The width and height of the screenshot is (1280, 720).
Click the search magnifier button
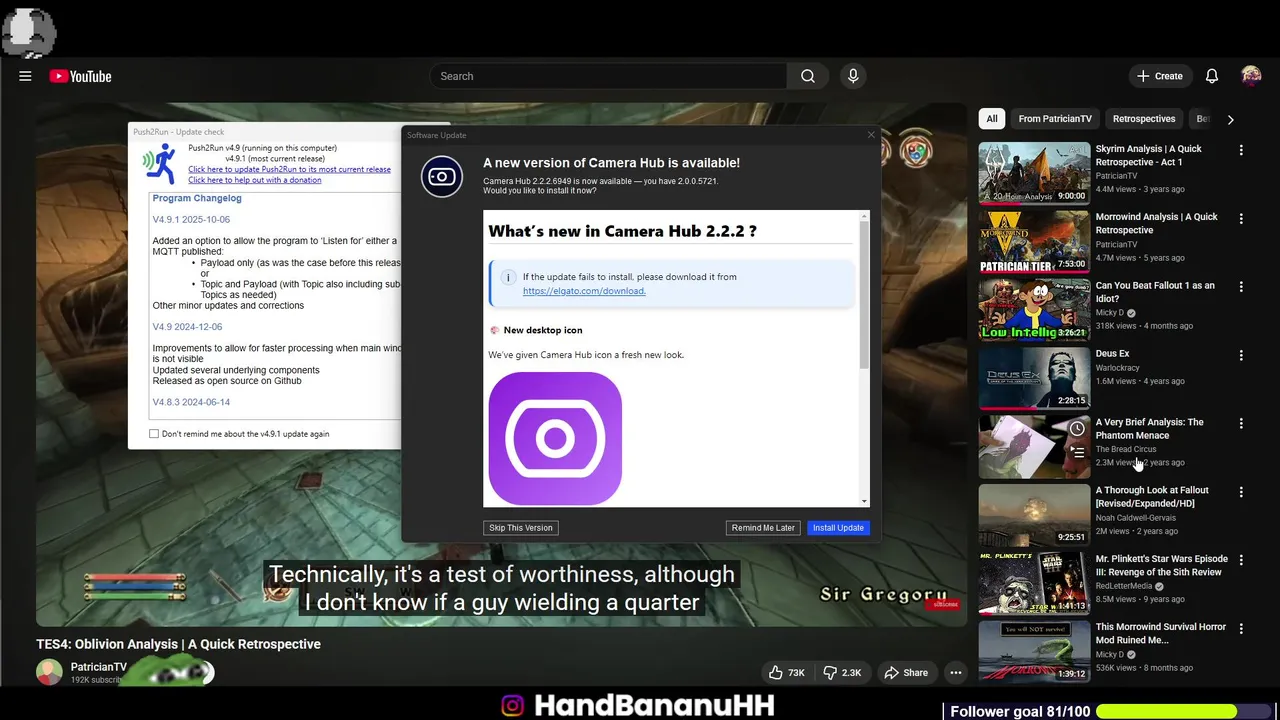[808, 76]
